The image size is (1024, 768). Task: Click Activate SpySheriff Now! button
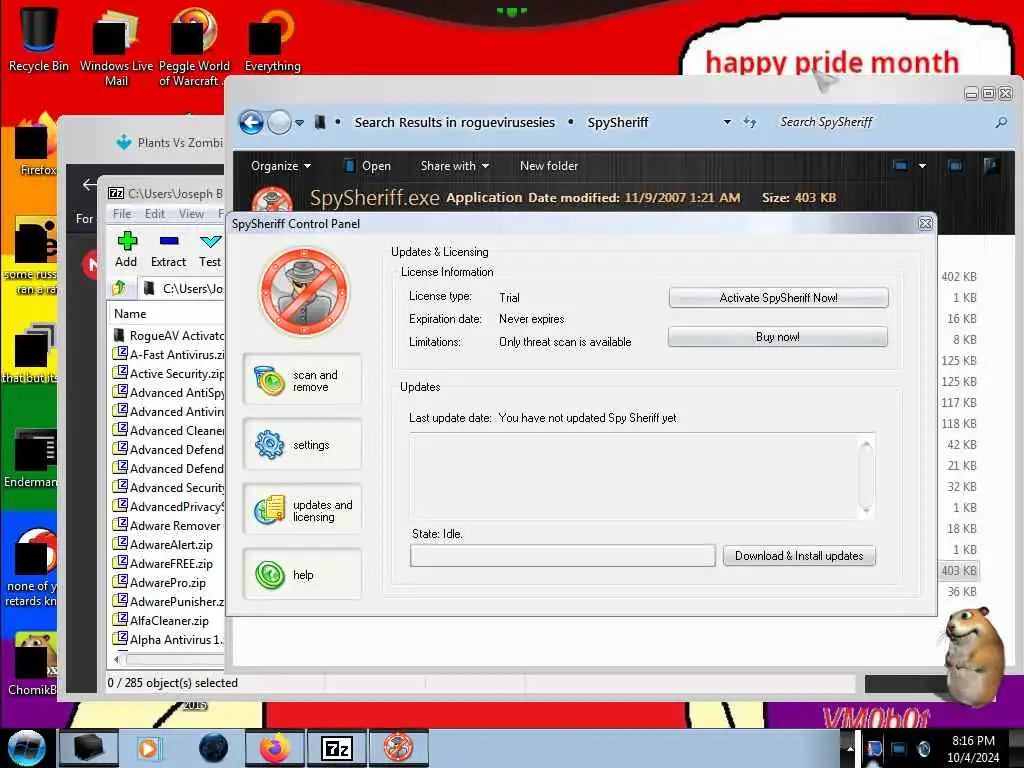coord(778,298)
